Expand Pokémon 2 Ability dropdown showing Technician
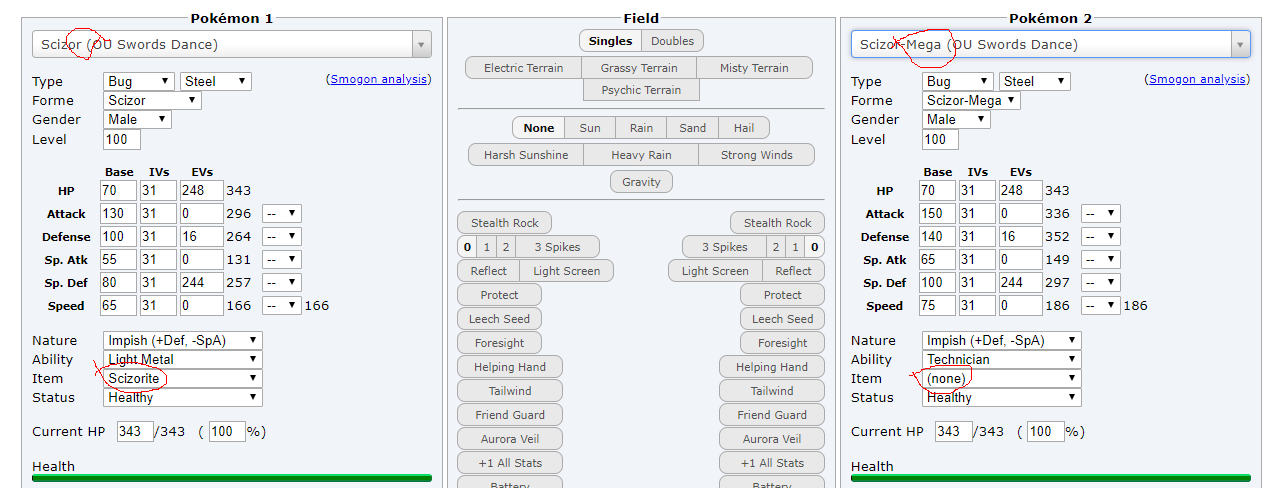1274x488 pixels. (x=1002, y=359)
